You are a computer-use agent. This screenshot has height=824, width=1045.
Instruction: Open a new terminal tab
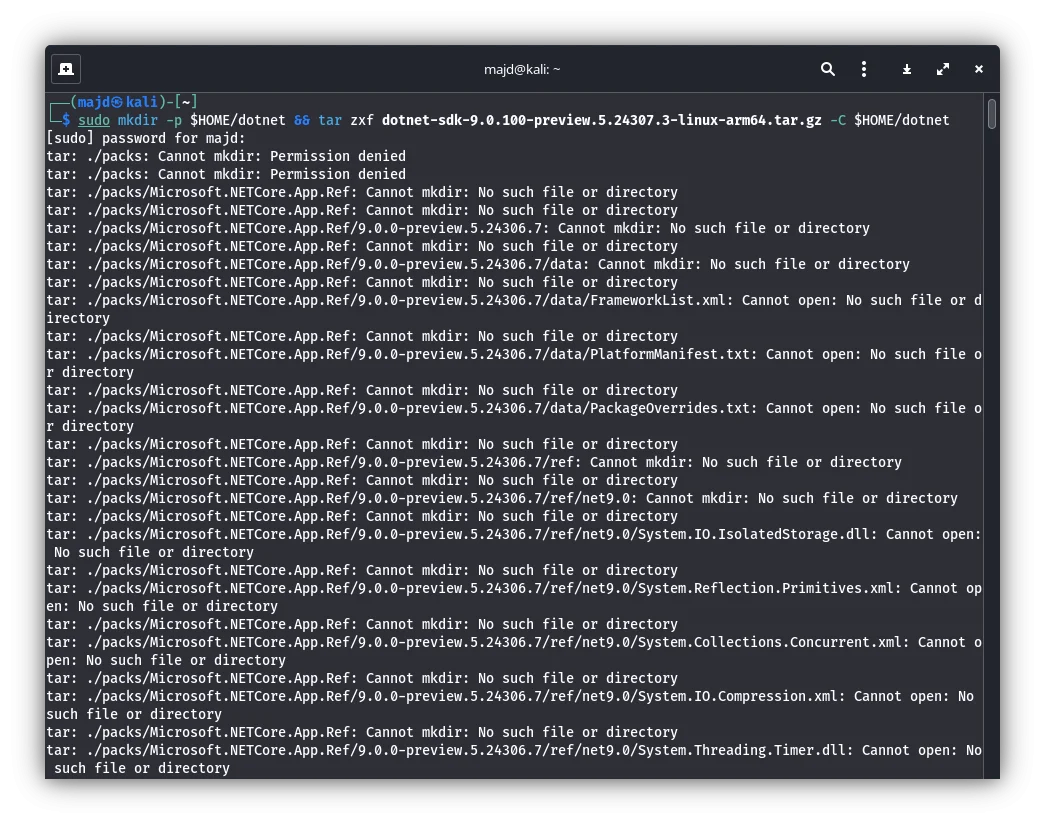tap(66, 69)
